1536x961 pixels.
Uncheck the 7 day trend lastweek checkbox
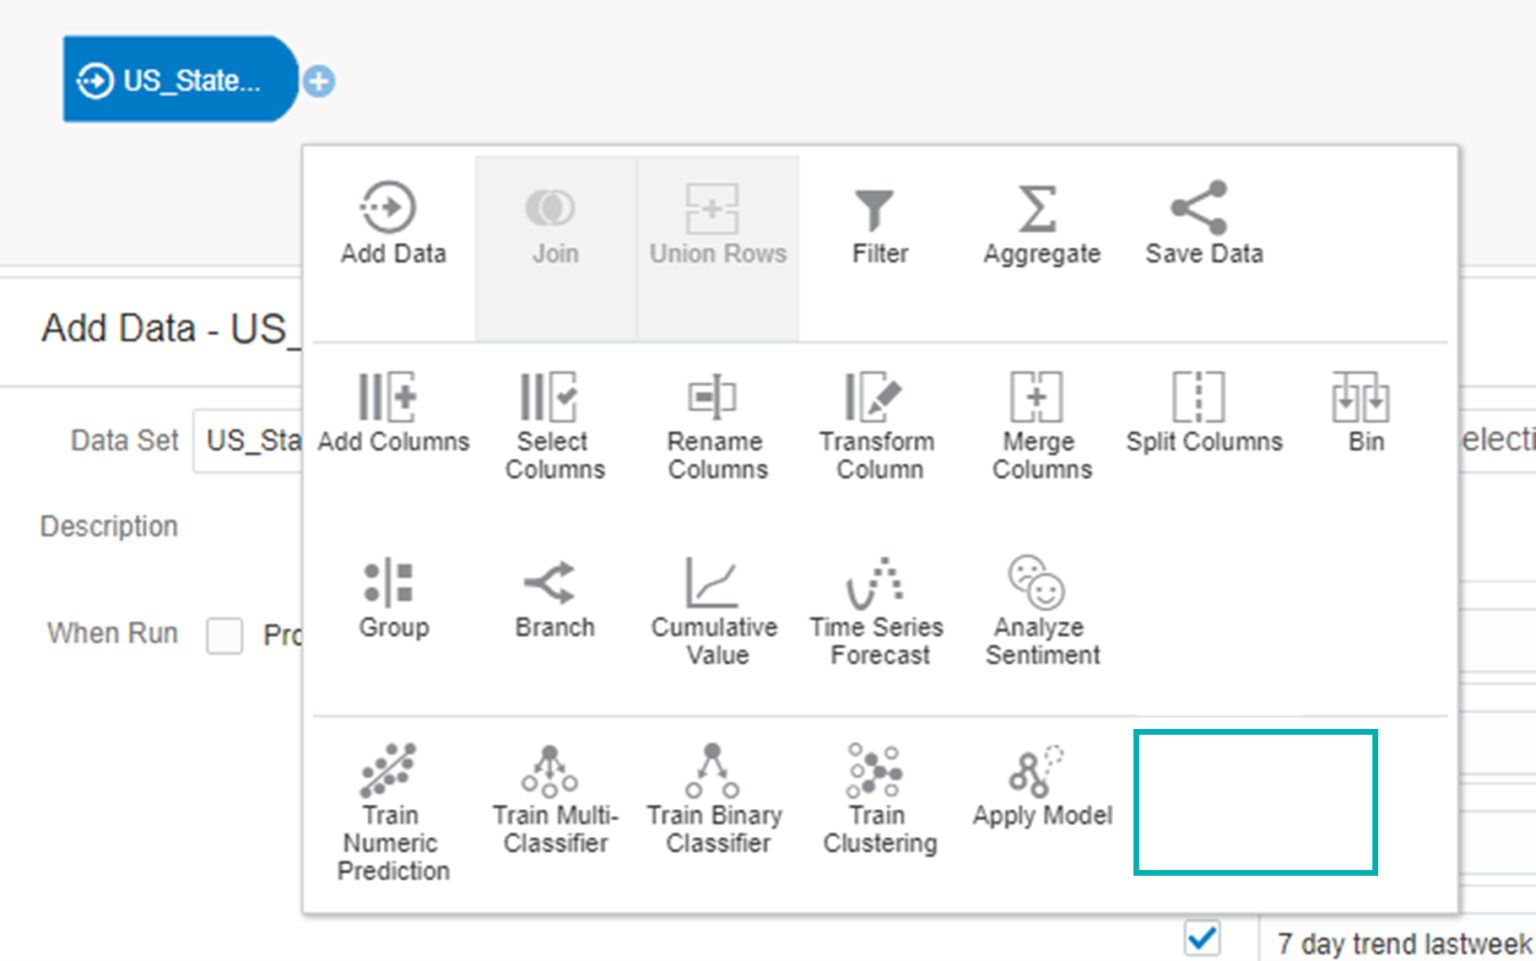coord(1201,938)
